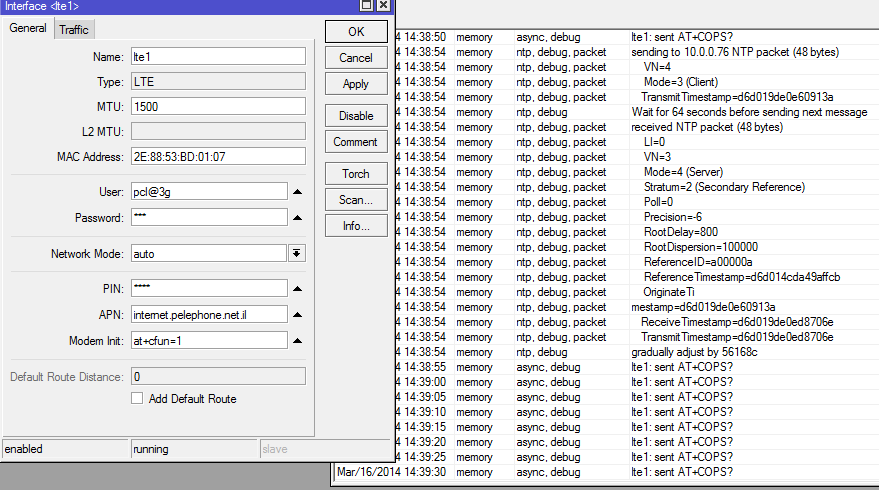879x490 pixels.
Task: Click the L2 MTU field
Action: click(x=219, y=132)
